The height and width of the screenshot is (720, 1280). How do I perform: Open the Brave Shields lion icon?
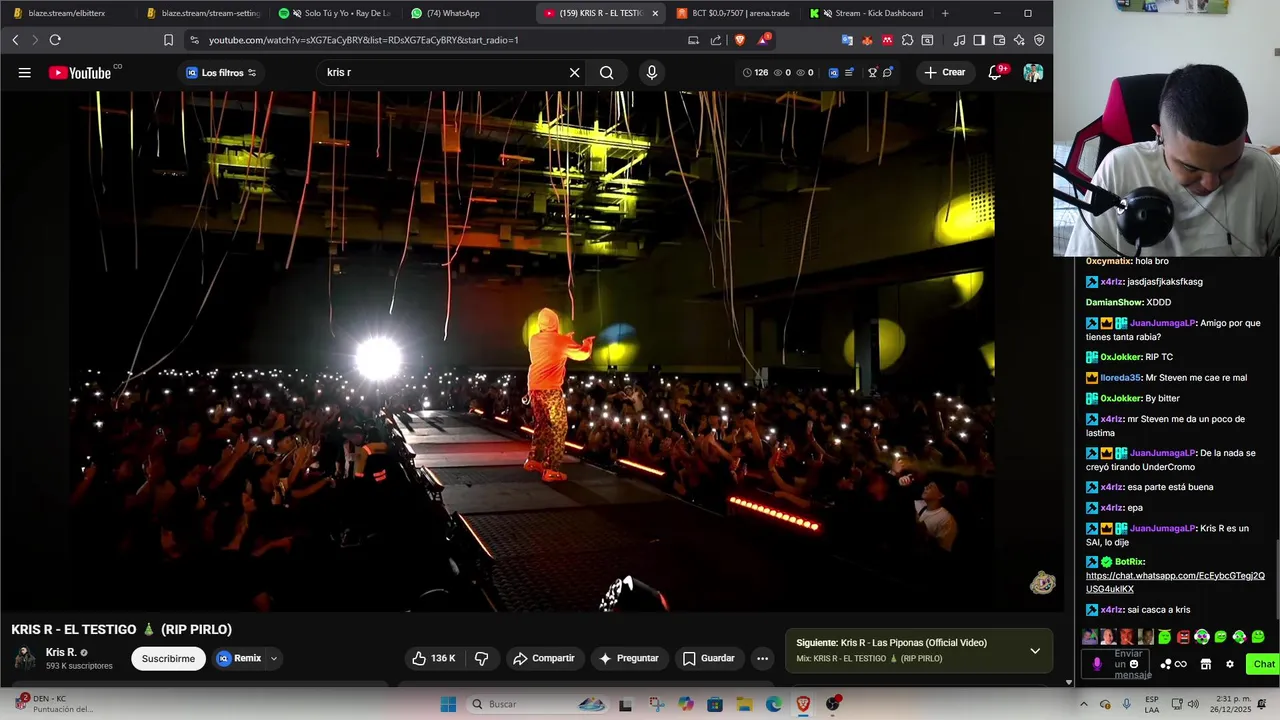(740, 40)
